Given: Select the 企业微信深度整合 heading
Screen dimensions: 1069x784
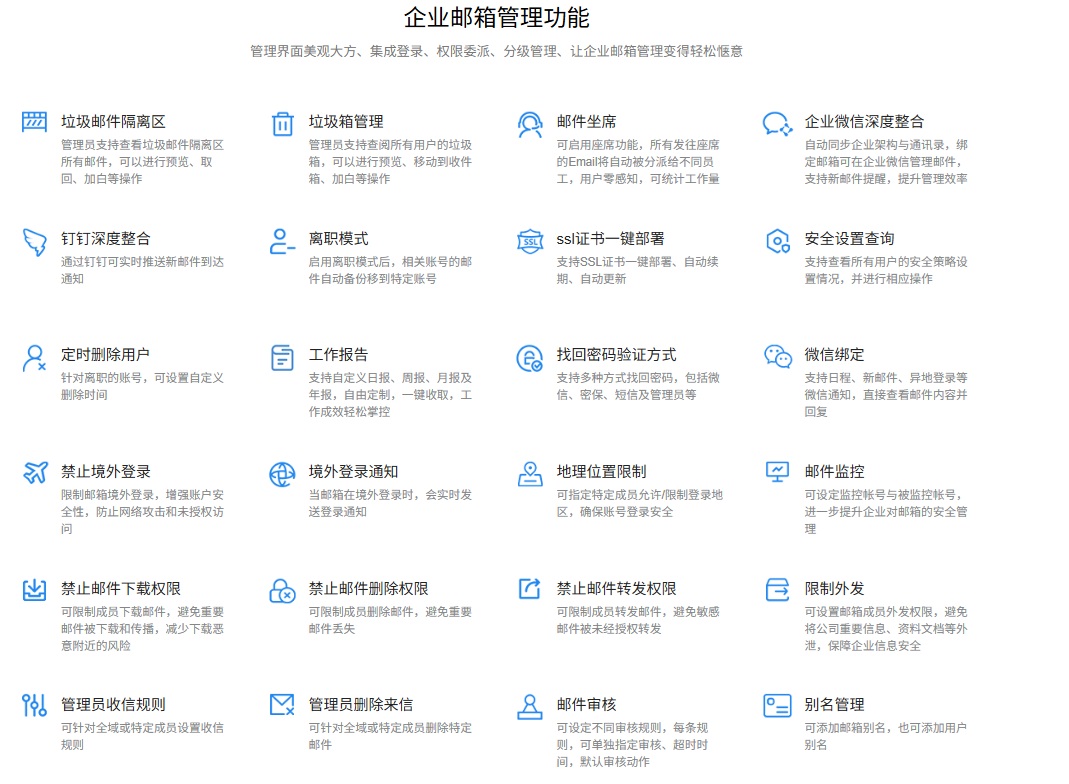Looking at the screenshot, I should point(864,122).
